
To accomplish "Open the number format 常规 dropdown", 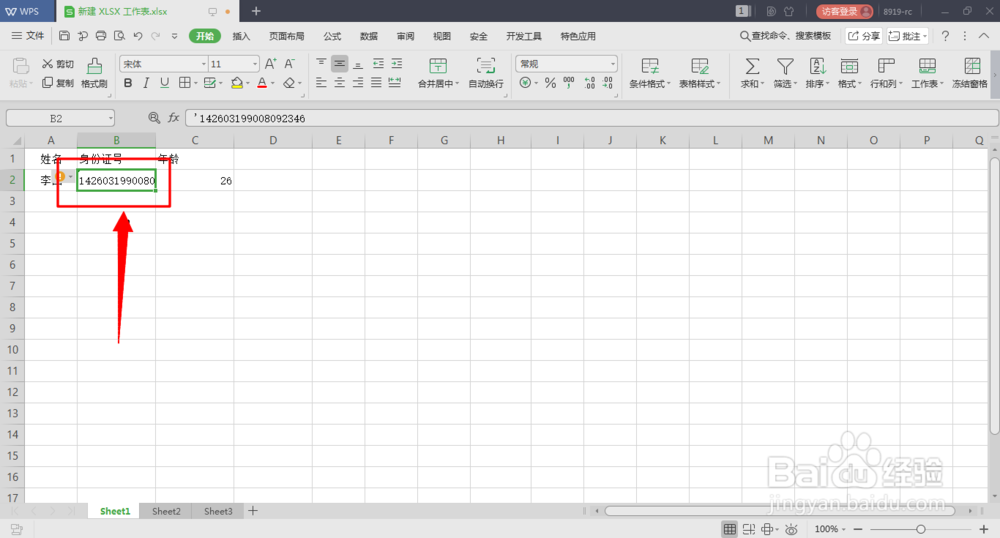I will tap(613, 64).
